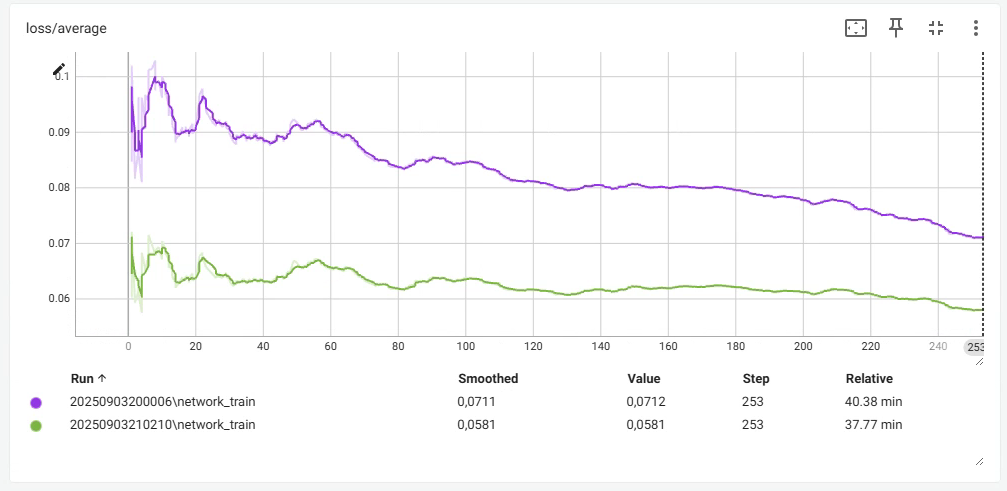
Task: Click the Step column header
Action: 755,379
